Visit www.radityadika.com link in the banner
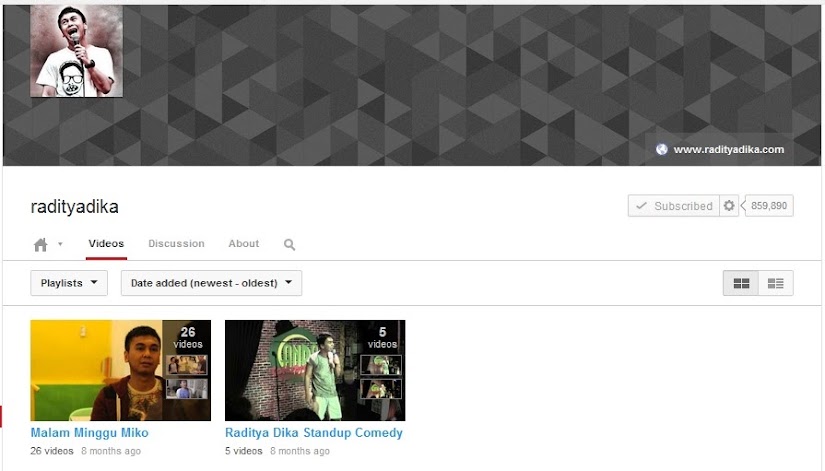Image resolution: width=825 pixels, height=471 pixels. [729, 149]
